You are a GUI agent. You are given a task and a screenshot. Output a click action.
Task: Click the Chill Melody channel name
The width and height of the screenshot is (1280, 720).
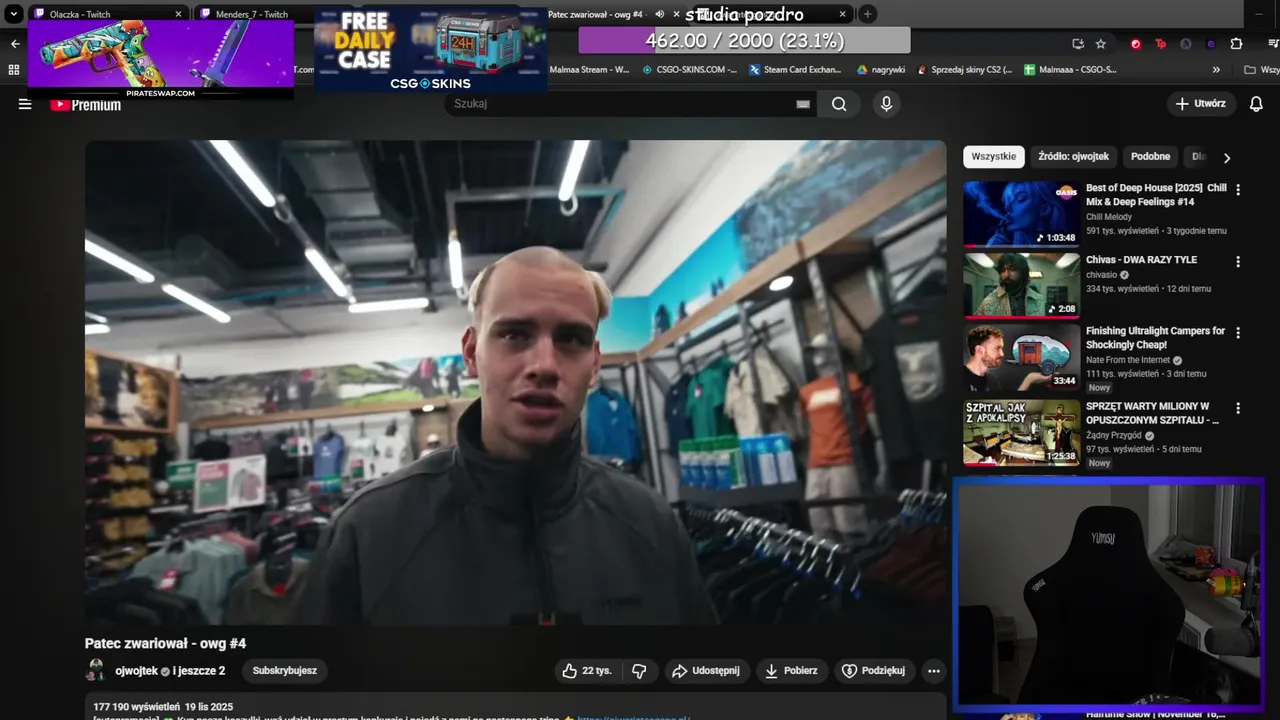(1109, 217)
